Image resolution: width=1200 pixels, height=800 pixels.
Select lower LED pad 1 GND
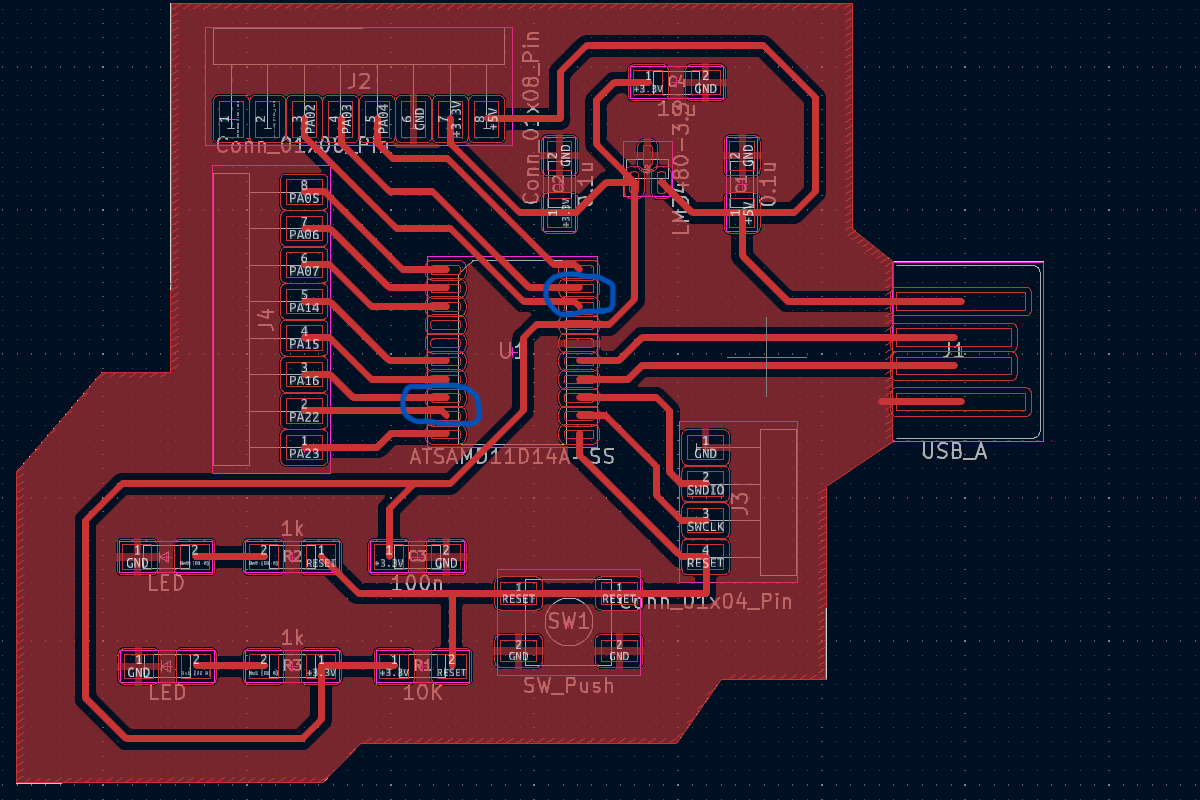(139, 666)
